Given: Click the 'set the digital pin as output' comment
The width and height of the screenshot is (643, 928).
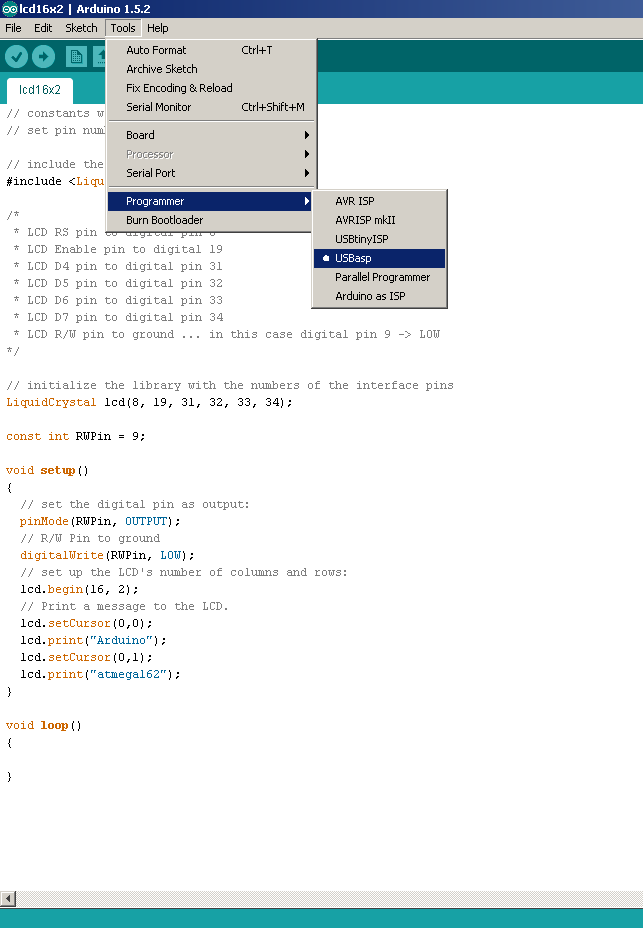Looking at the screenshot, I should (135, 504).
